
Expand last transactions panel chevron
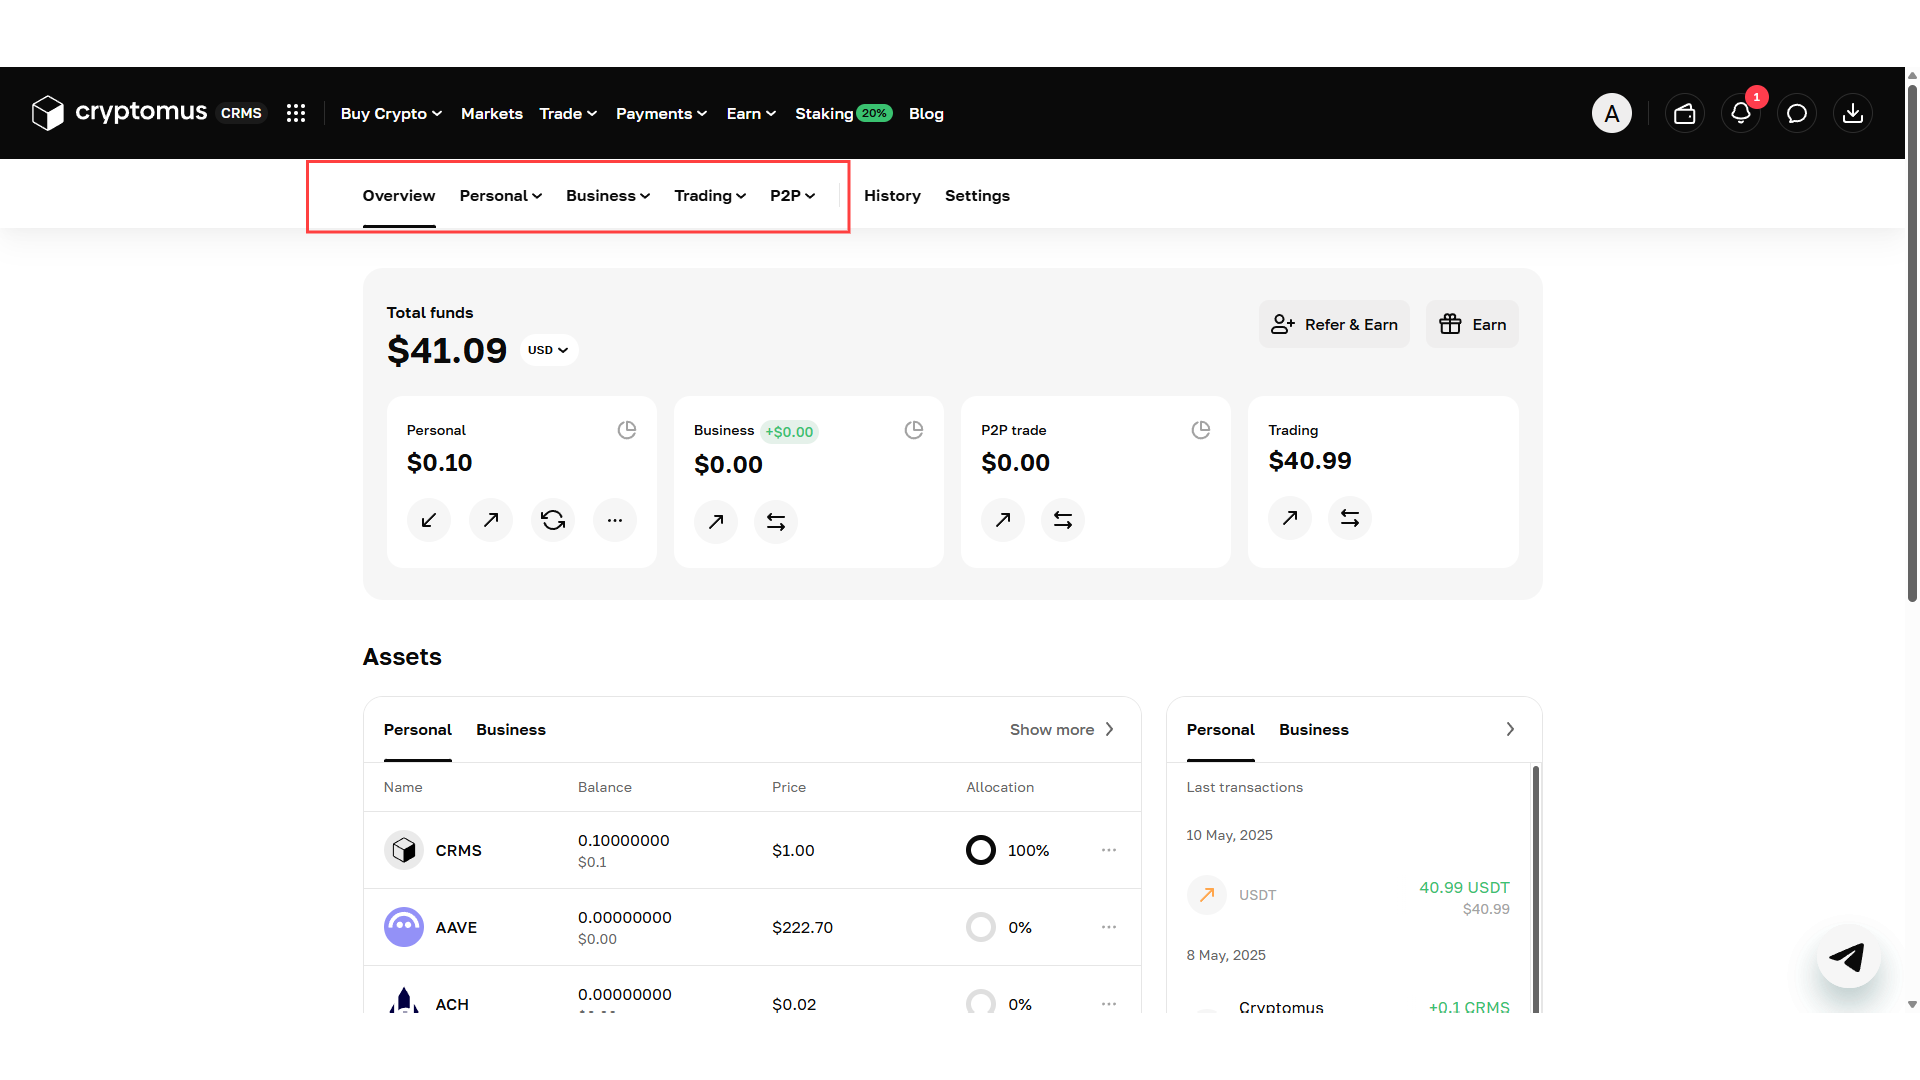pyautogui.click(x=1510, y=729)
